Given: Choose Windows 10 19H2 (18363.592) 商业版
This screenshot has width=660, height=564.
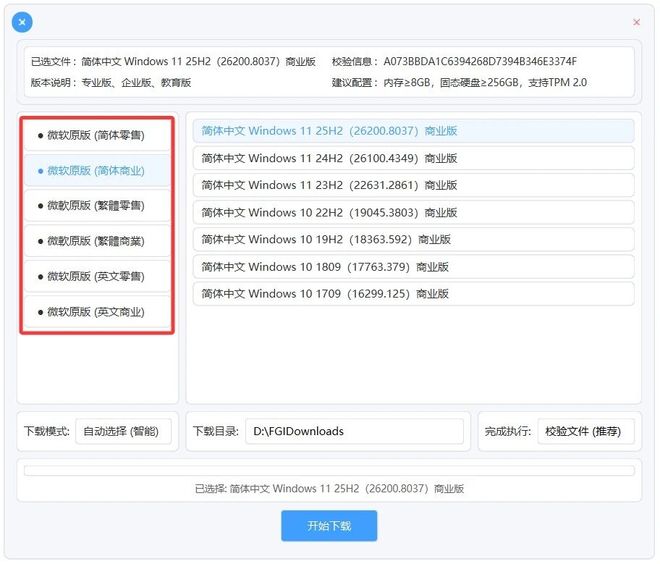Looking at the screenshot, I should point(413,240).
